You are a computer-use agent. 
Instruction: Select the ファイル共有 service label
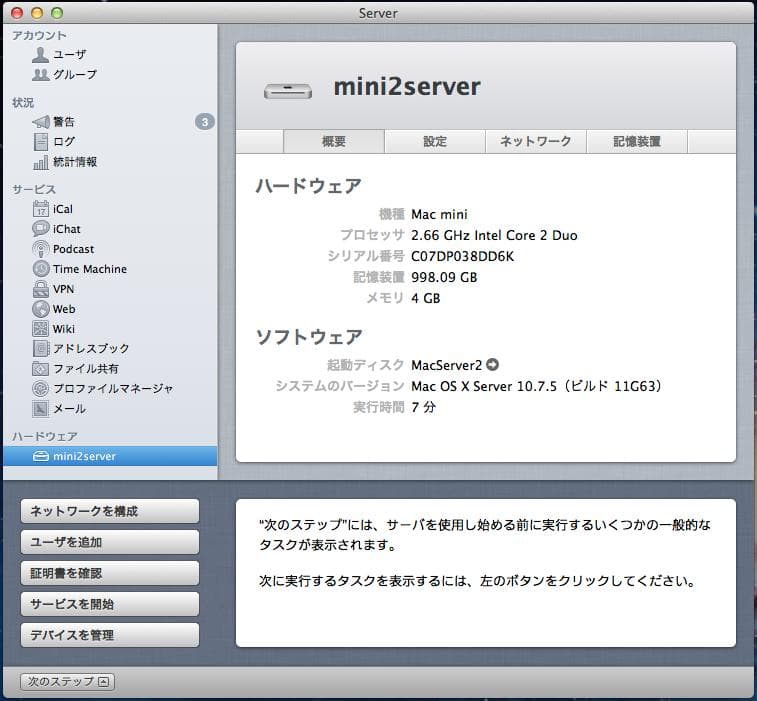[86, 369]
